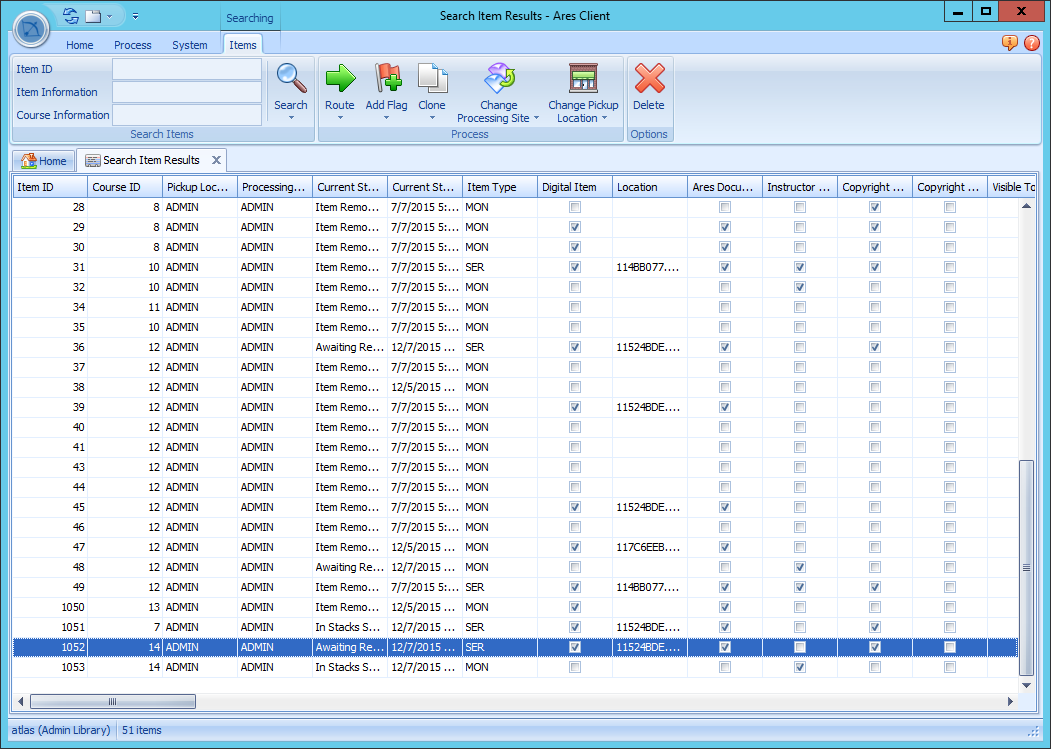
Task: Close the Search Item Results tab
Action: [216, 160]
